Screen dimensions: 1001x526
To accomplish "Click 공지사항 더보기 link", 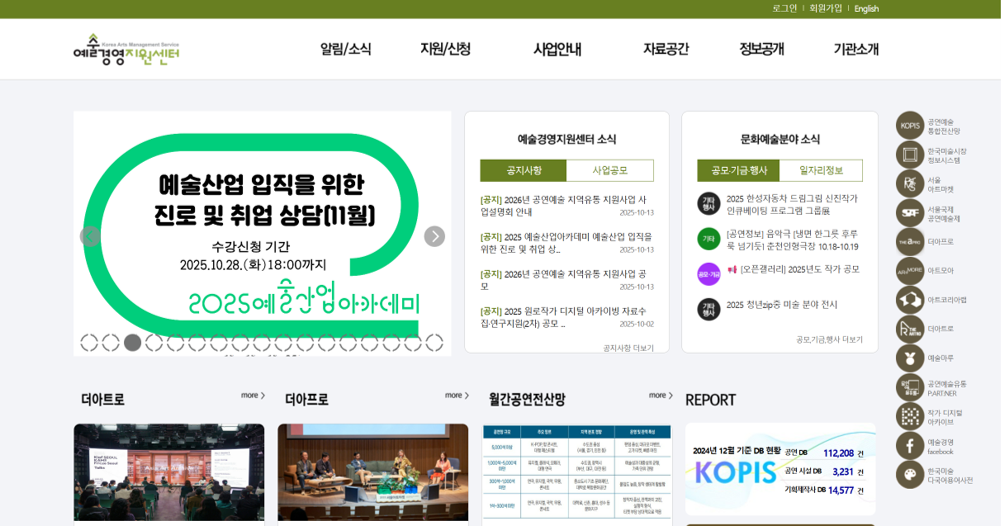I will coord(628,348).
